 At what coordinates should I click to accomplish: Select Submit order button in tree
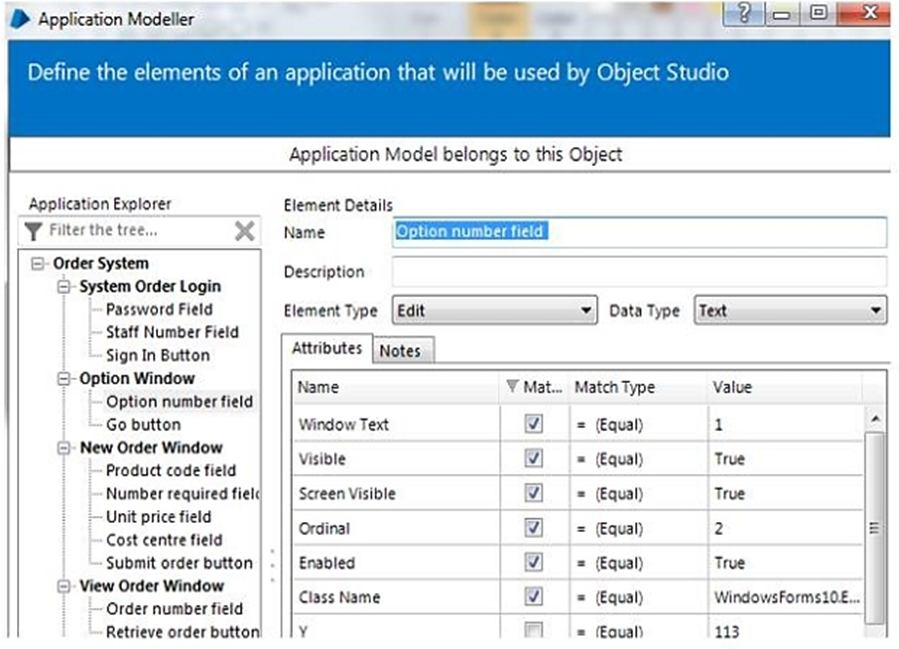click(x=179, y=563)
